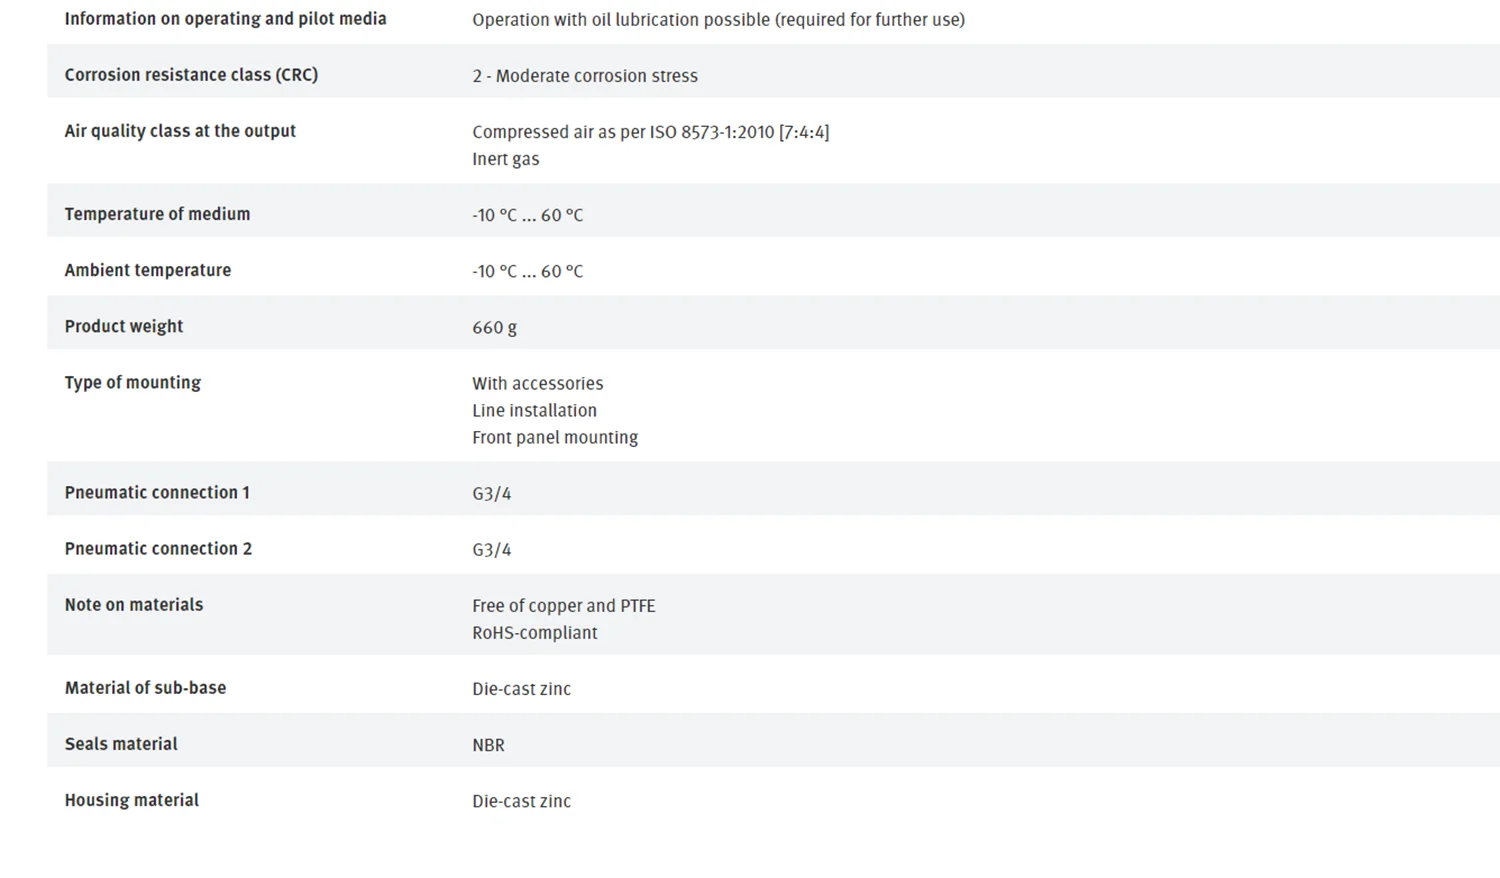Click the 'Note on materials' label
The width and height of the screenshot is (1500, 878).
(133, 604)
